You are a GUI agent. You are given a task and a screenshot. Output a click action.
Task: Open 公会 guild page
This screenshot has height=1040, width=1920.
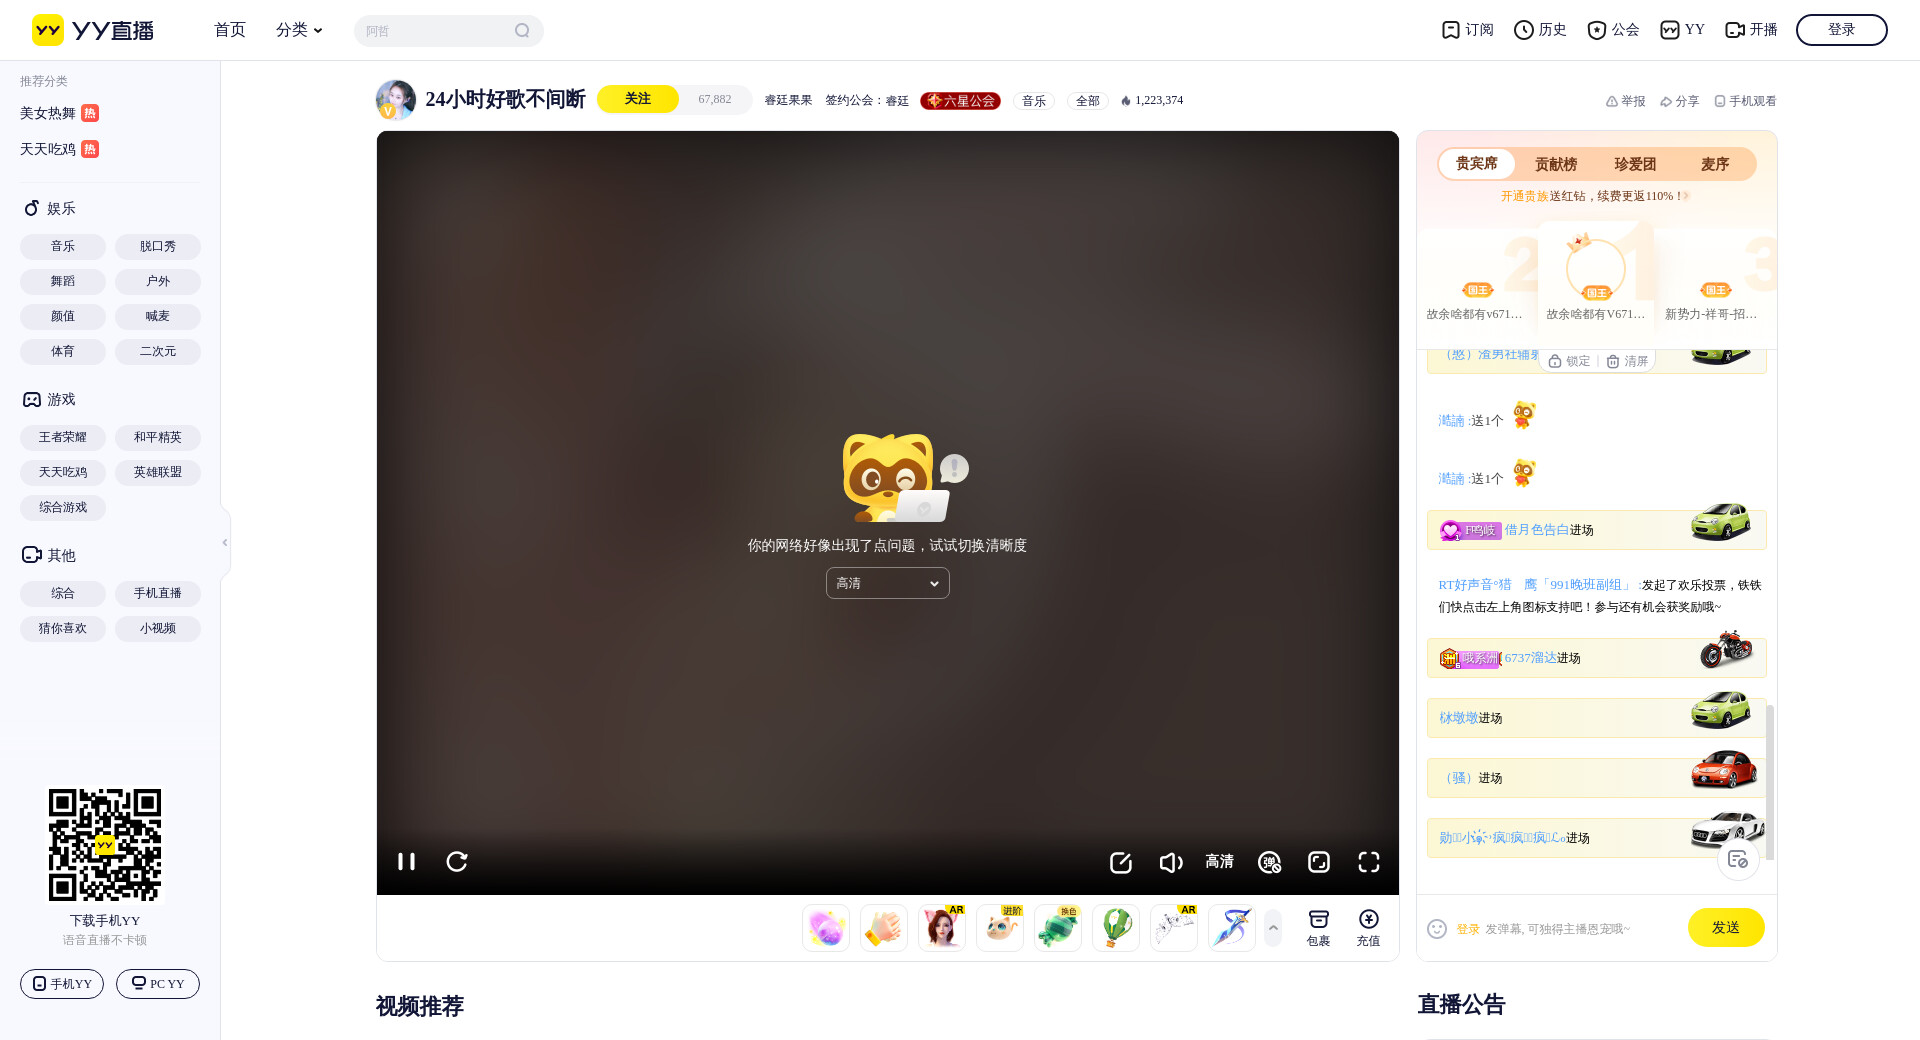pyautogui.click(x=1613, y=30)
